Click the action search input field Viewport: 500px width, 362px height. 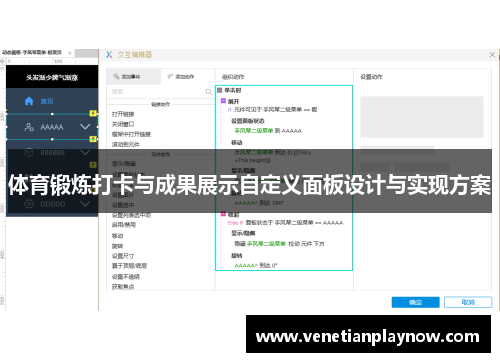(160, 92)
